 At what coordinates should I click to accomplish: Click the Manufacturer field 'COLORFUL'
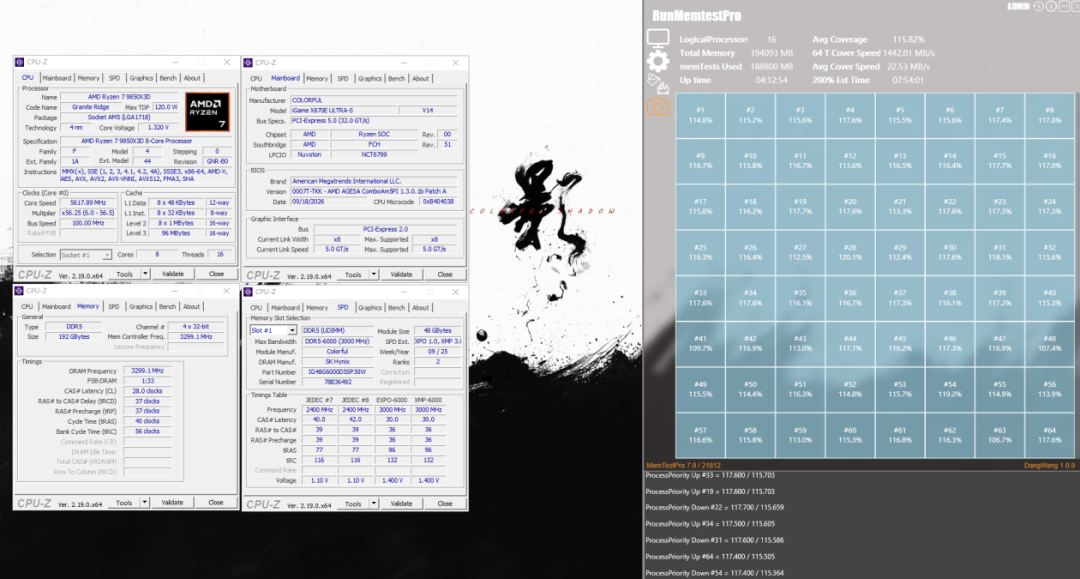[375, 100]
